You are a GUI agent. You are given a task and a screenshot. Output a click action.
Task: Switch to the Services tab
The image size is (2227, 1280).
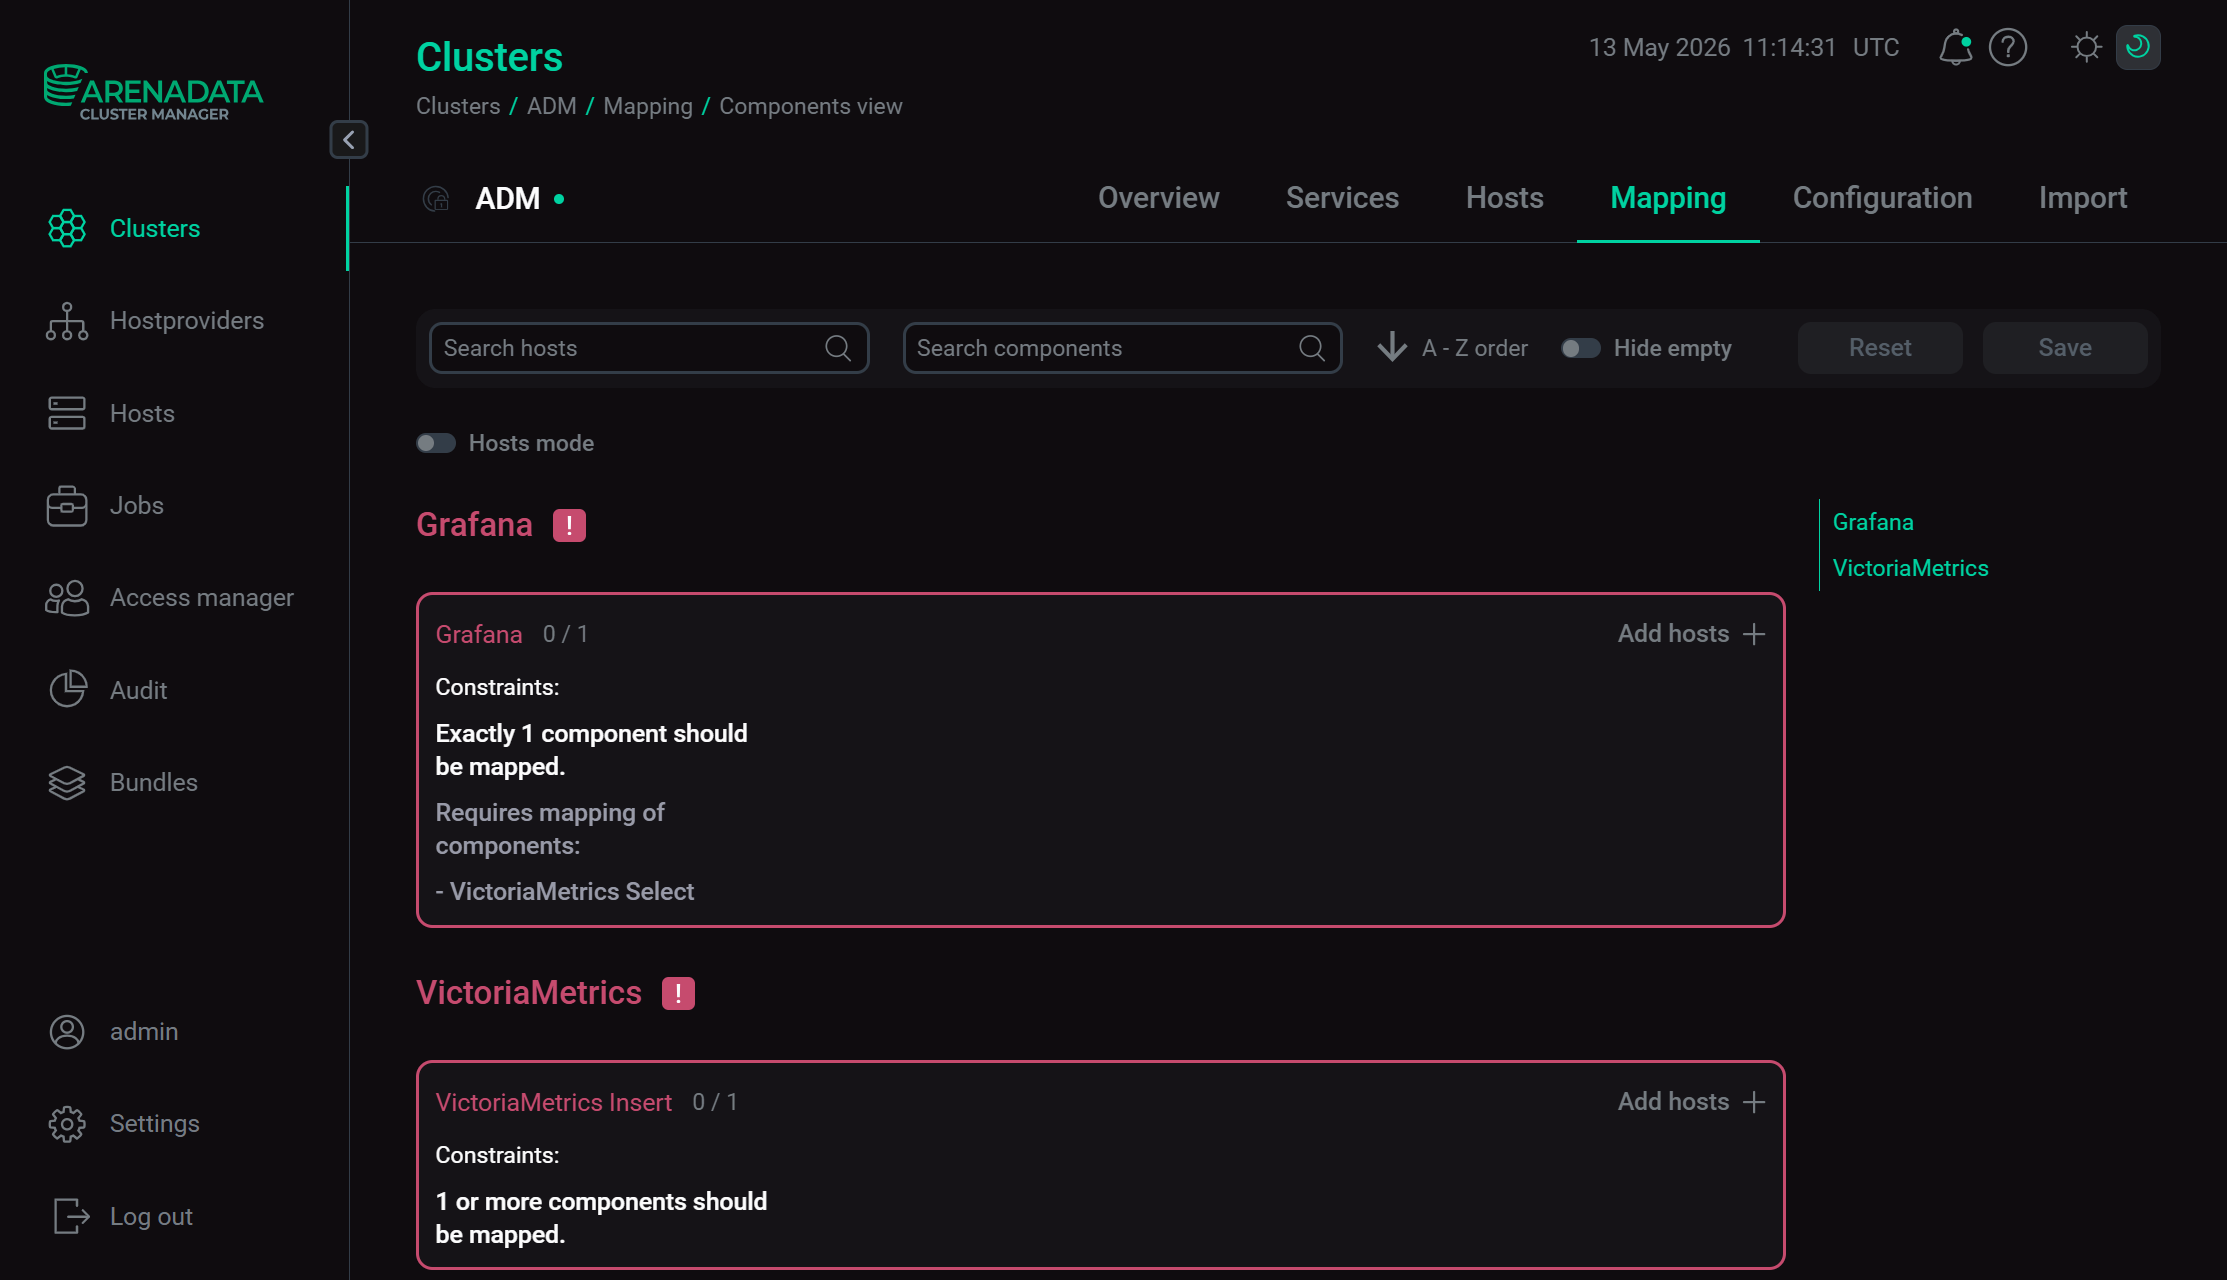(1342, 198)
